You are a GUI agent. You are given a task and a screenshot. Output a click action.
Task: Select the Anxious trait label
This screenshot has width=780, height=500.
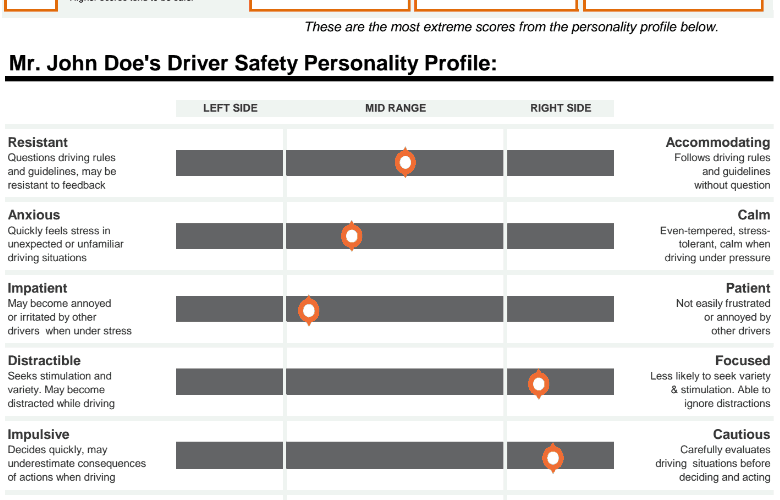click(x=34, y=215)
